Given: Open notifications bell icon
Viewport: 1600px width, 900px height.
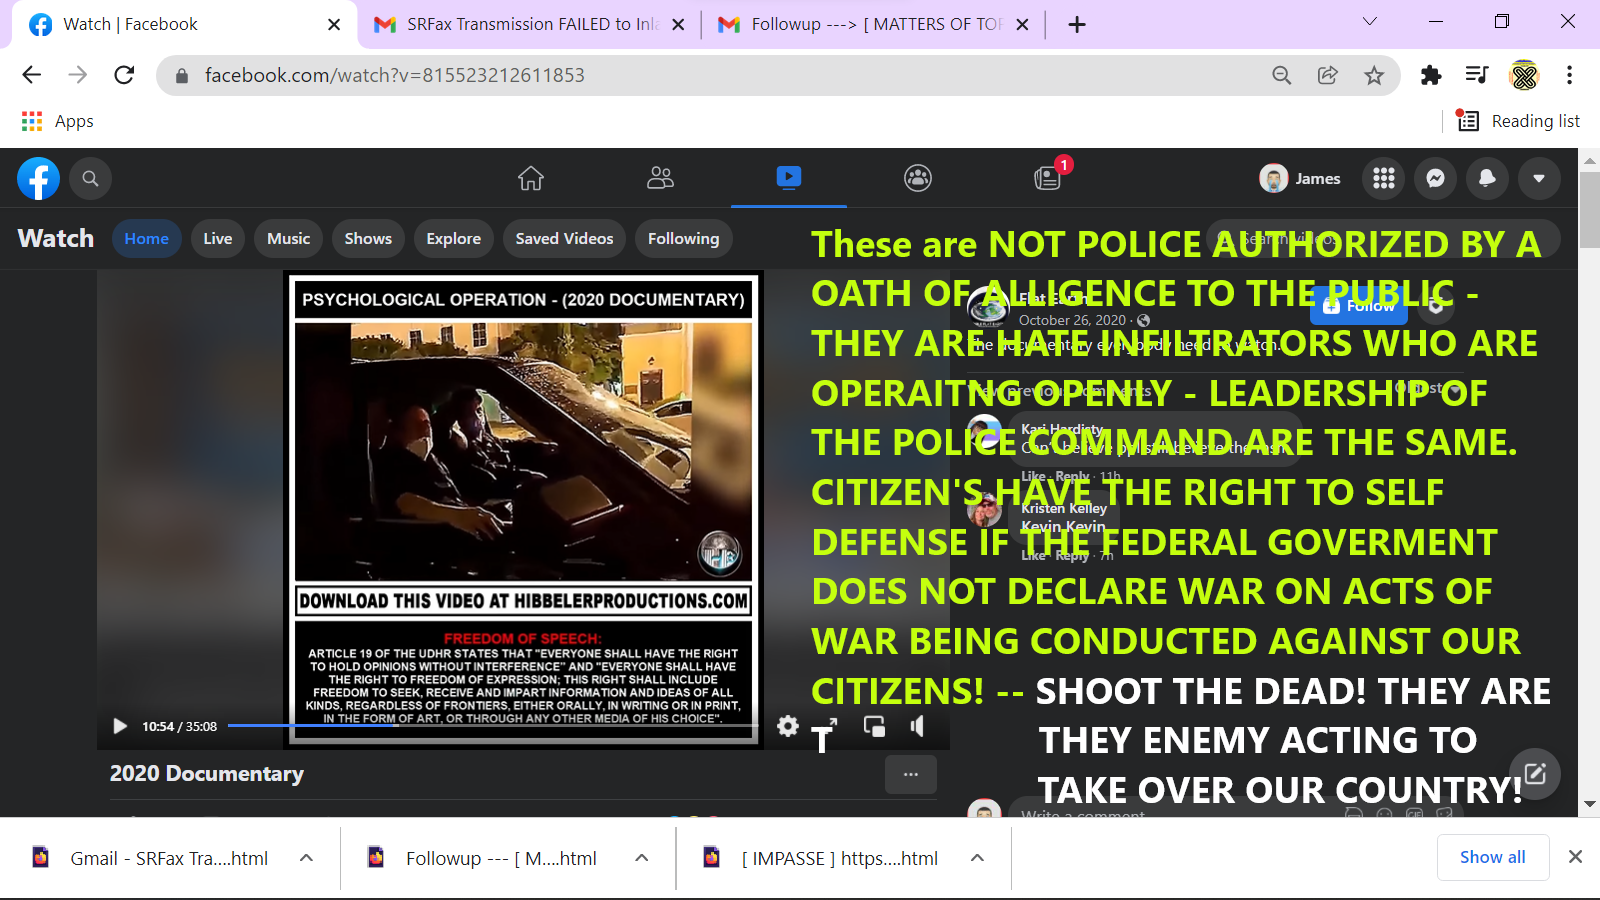Looking at the screenshot, I should tap(1487, 179).
